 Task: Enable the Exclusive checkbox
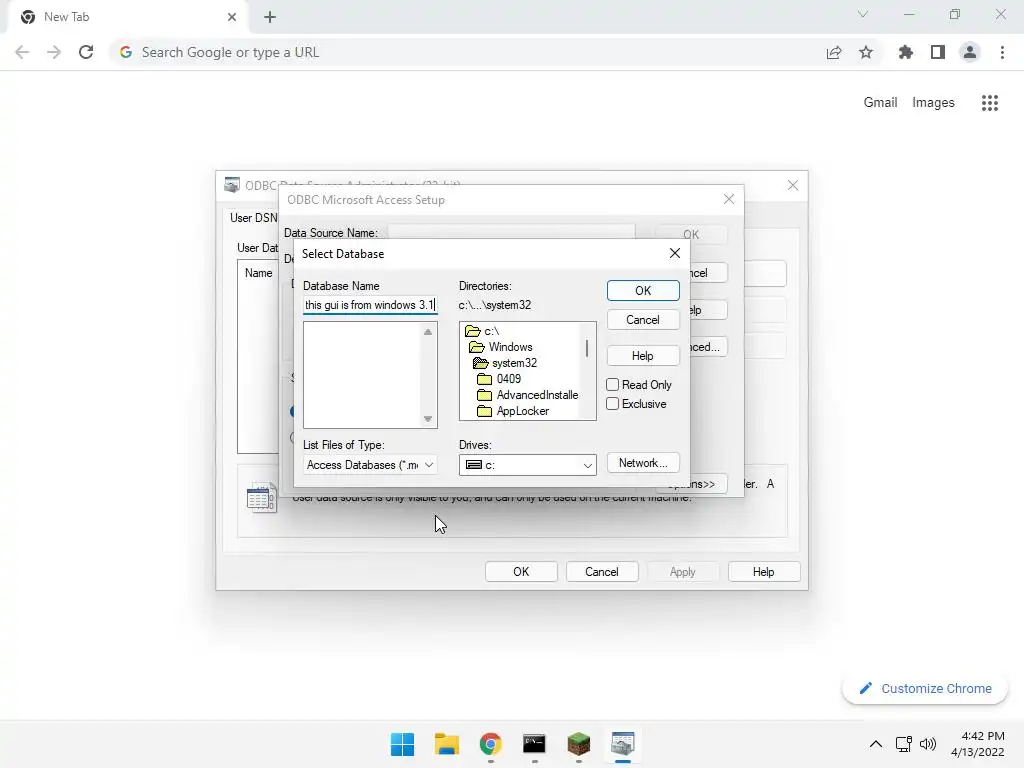[x=613, y=404]
